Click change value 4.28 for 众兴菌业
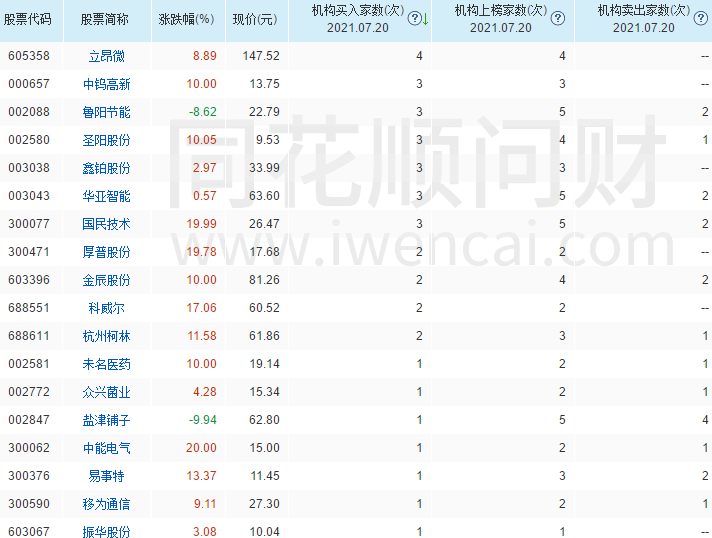712x538 pixels. (x=205, y=392)
